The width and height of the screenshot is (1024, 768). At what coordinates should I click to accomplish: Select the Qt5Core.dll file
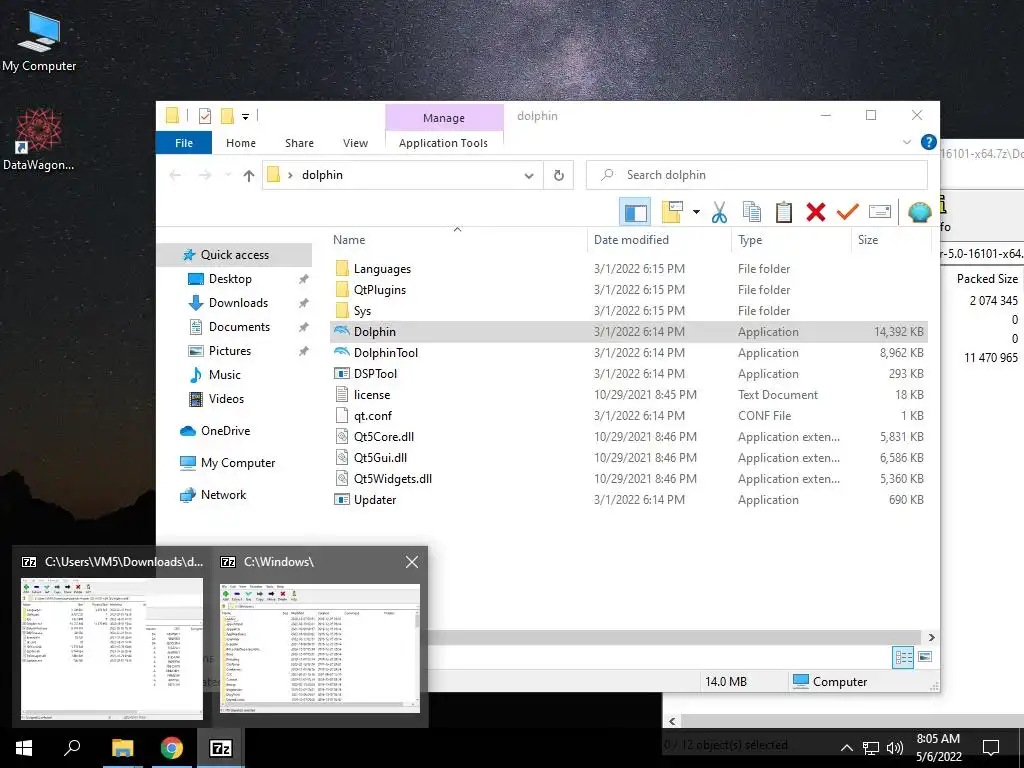pos(629,437)
